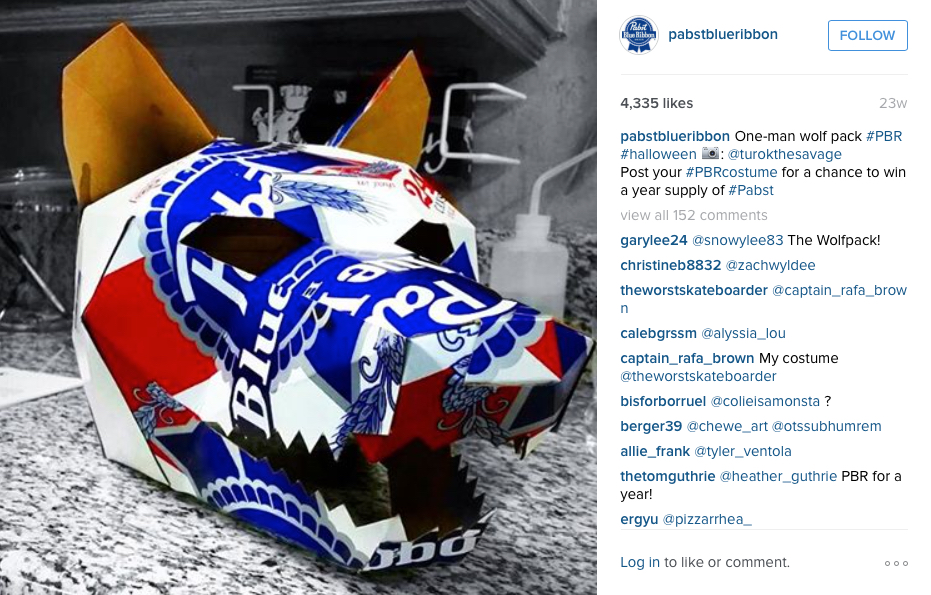Open the #PBRcostume hashtag link
Image resolution: width=931 pixels, height=595 pixels.
pyautogui.click(x=731, y=172)
